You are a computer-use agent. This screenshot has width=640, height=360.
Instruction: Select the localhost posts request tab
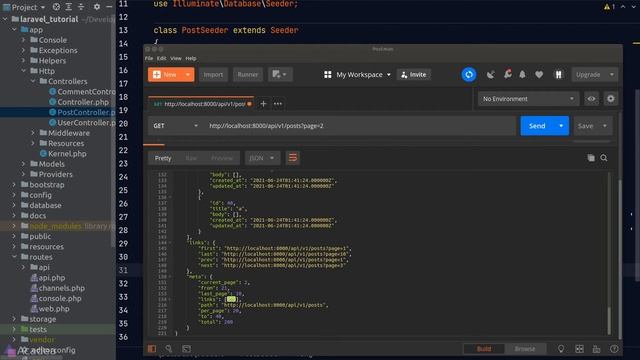(201, 104)
